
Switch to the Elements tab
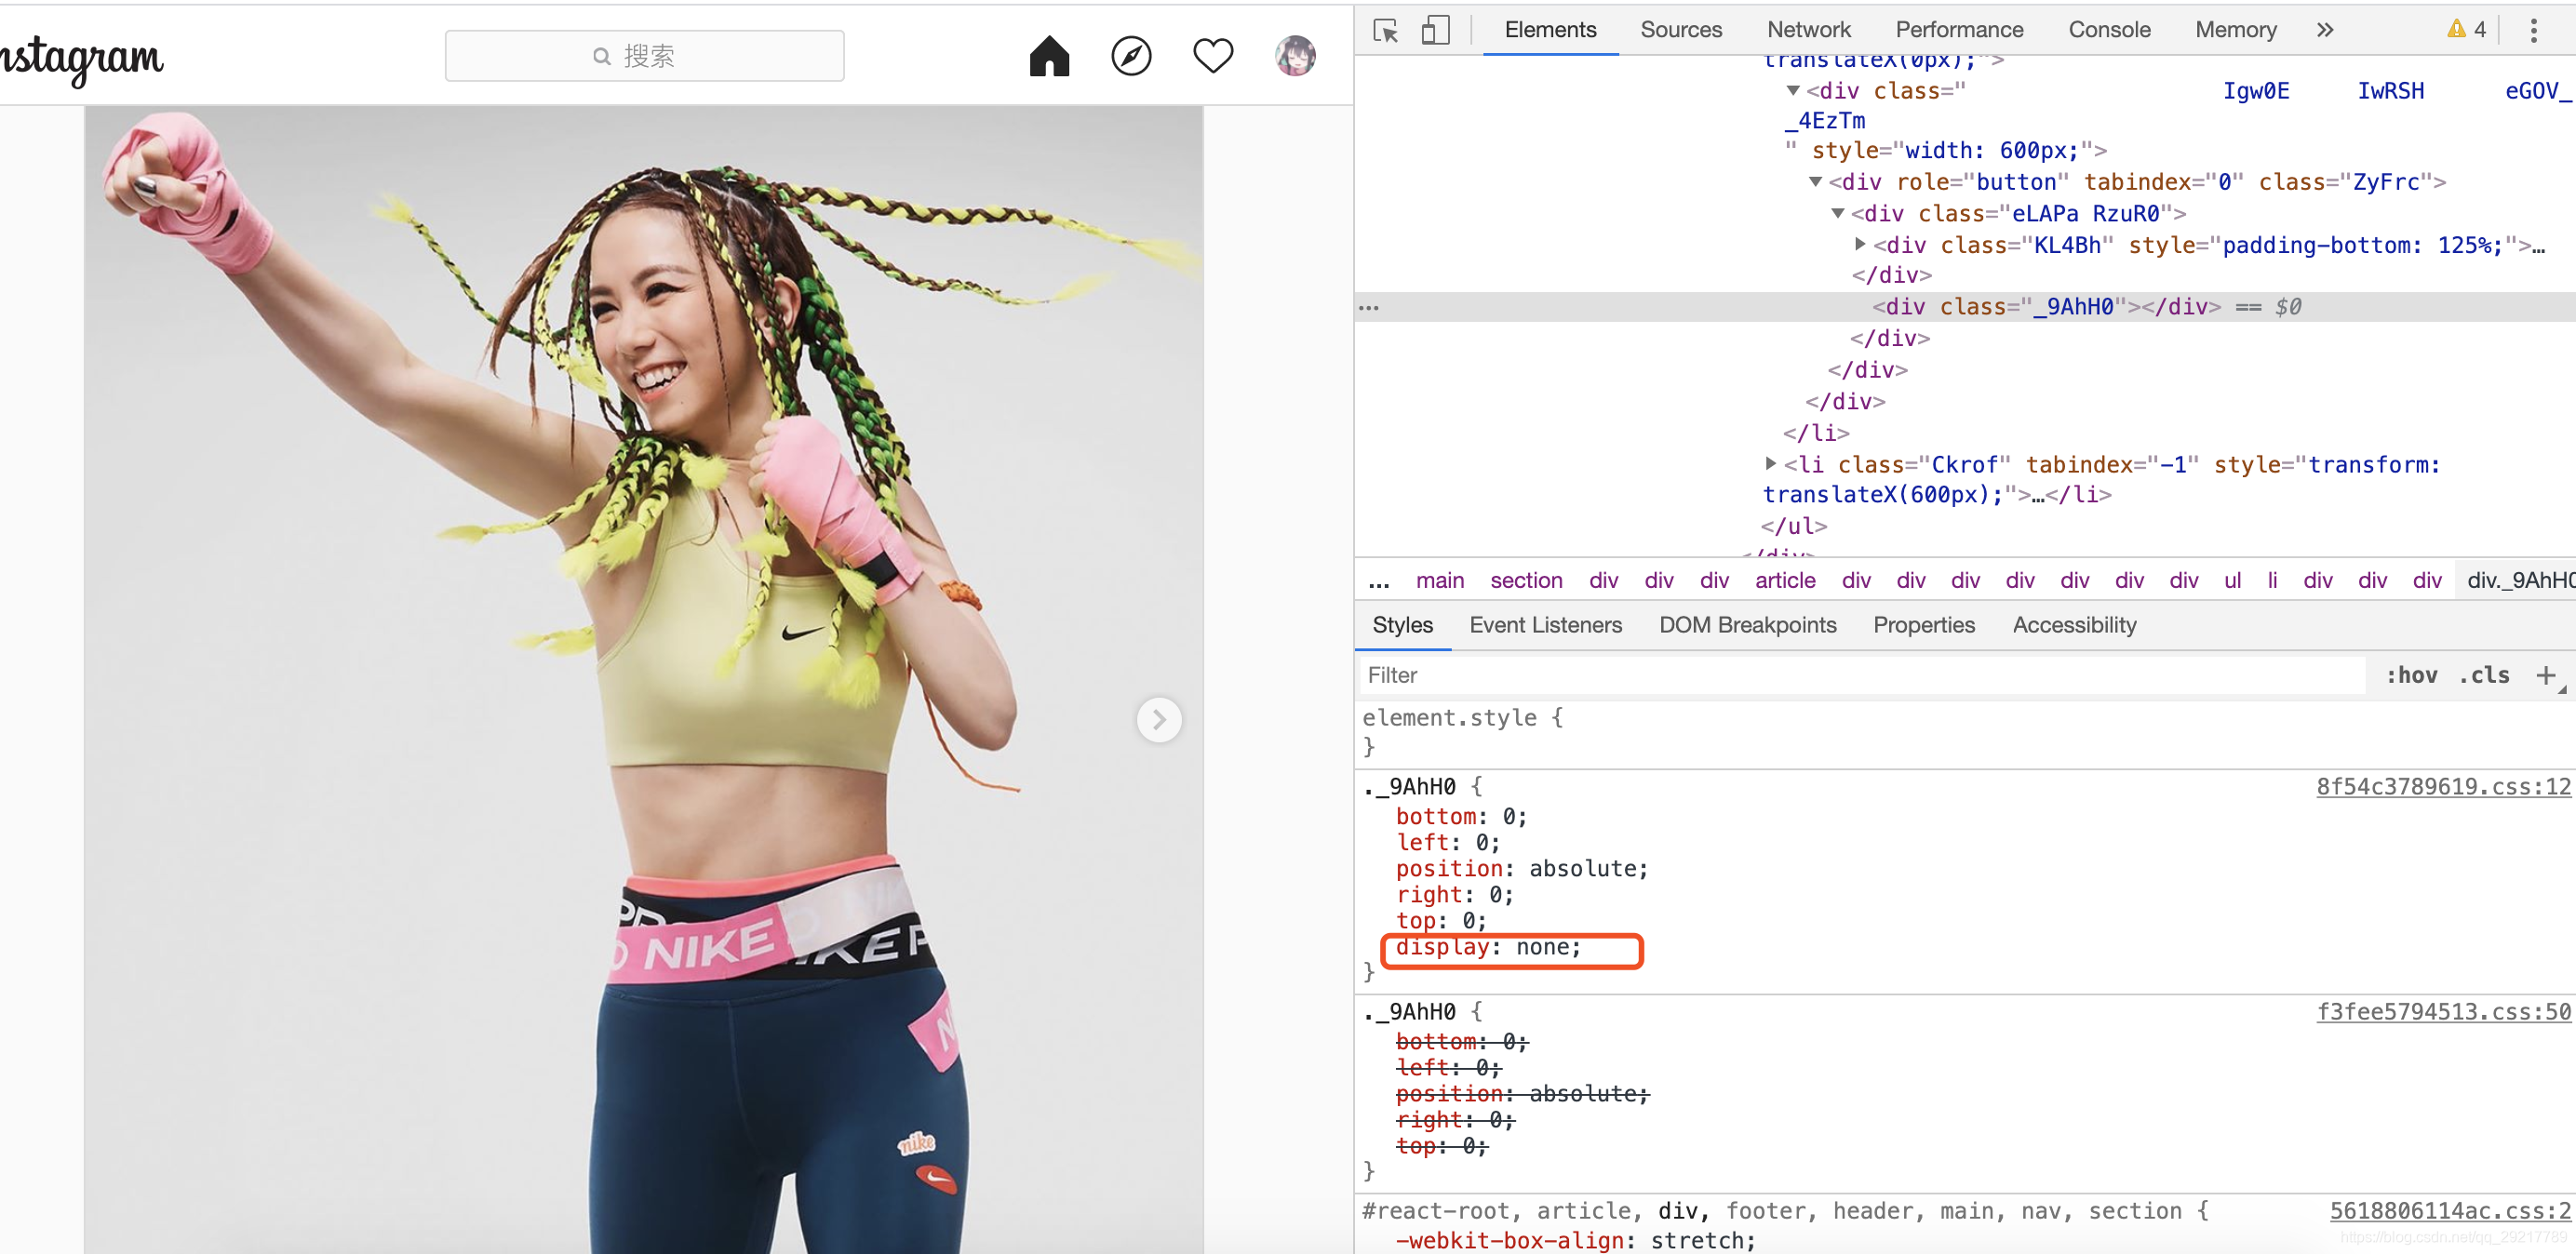1550,30
